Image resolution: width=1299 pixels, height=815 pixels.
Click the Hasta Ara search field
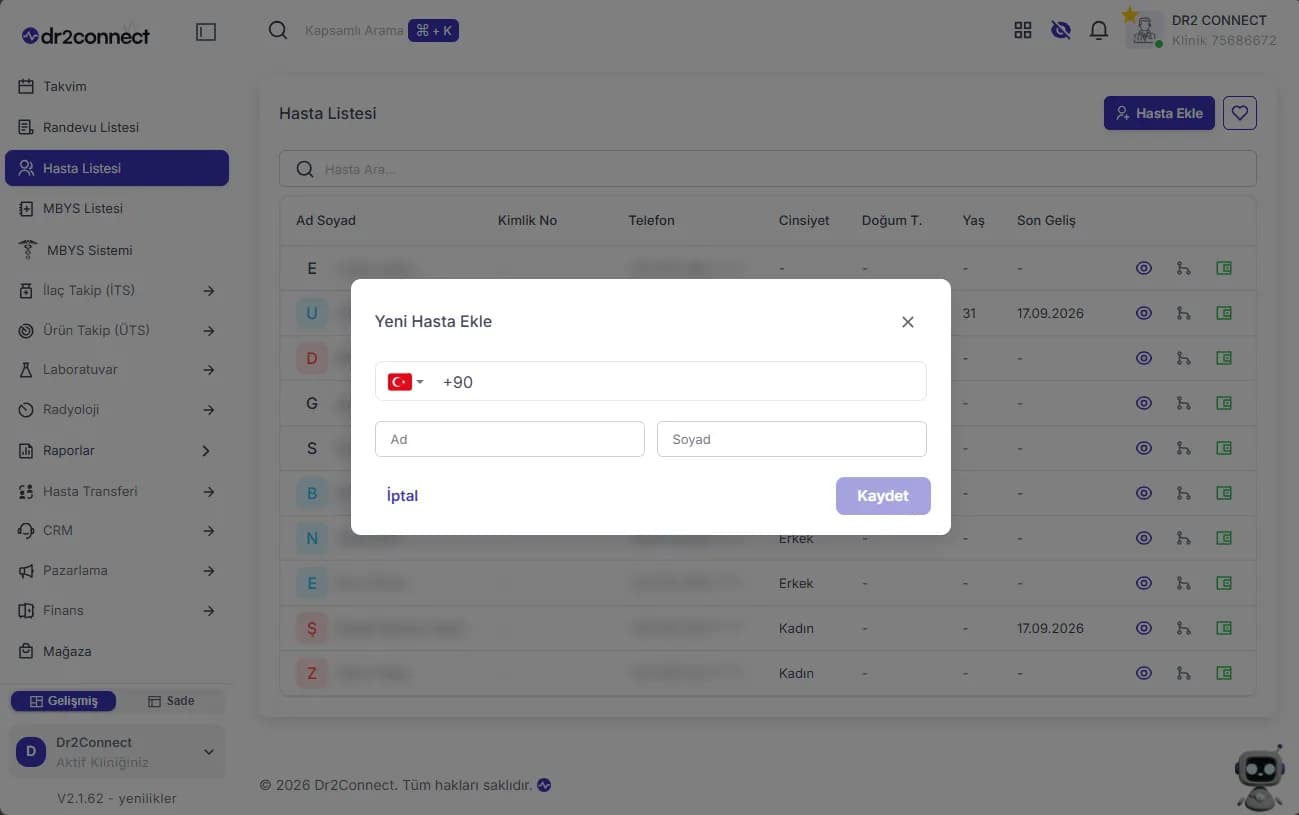click(768, 169)
